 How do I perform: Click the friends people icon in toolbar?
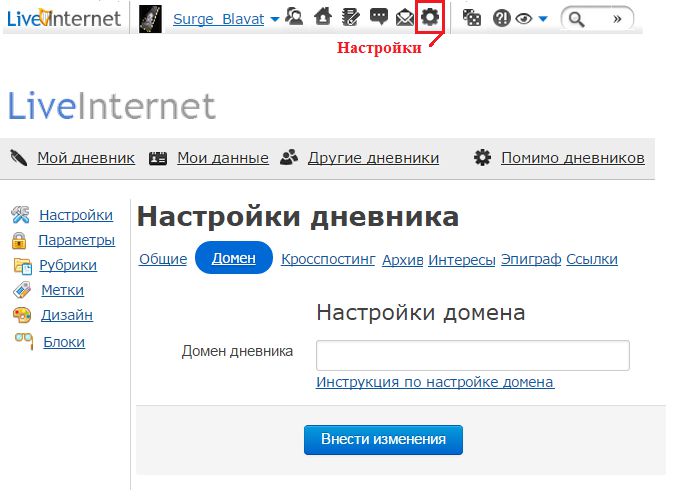click(x=295, y=17)
